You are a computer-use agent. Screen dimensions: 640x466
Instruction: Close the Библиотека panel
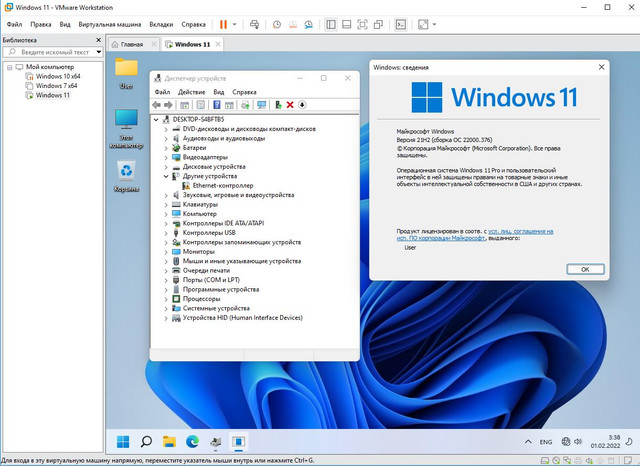[x=98, y=40]
